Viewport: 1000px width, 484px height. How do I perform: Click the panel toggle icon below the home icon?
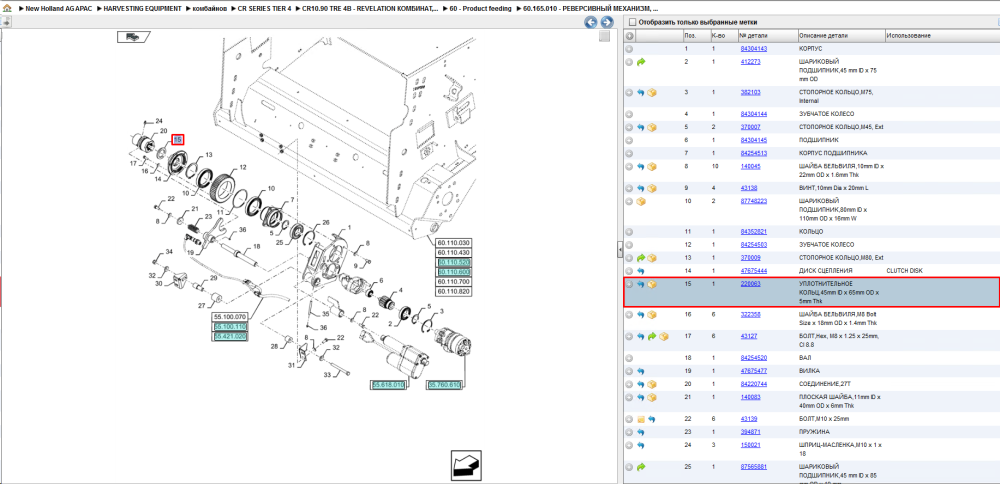click(x=6, y=22)
